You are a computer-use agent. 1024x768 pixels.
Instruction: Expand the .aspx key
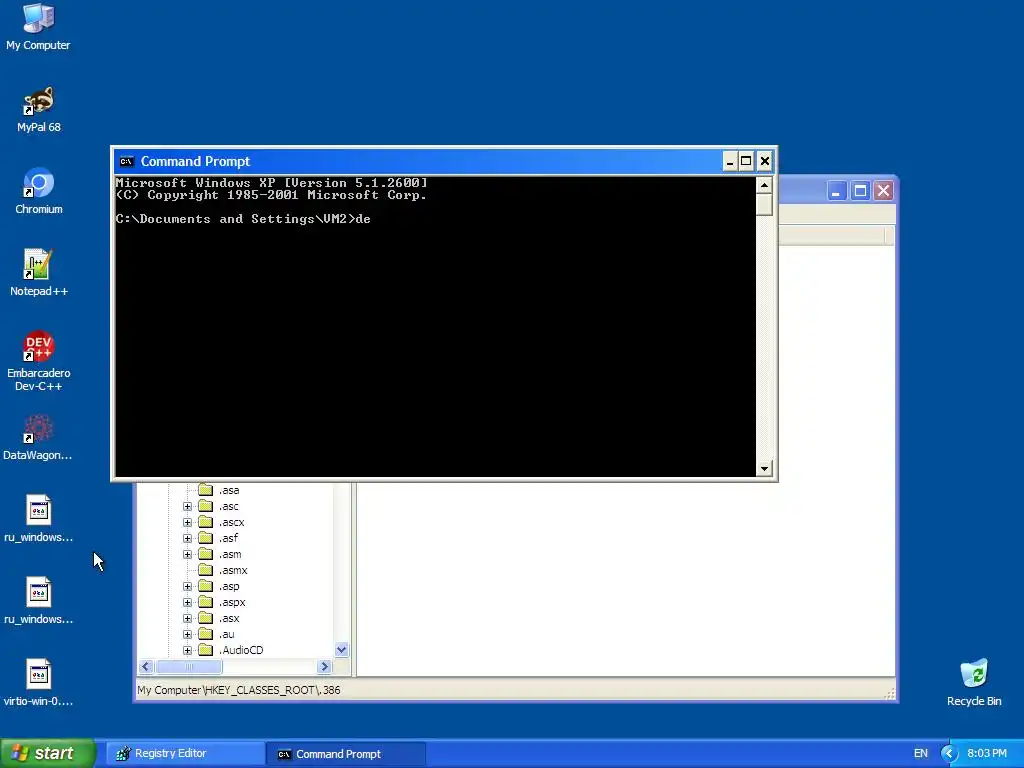[x=187, y=602]
